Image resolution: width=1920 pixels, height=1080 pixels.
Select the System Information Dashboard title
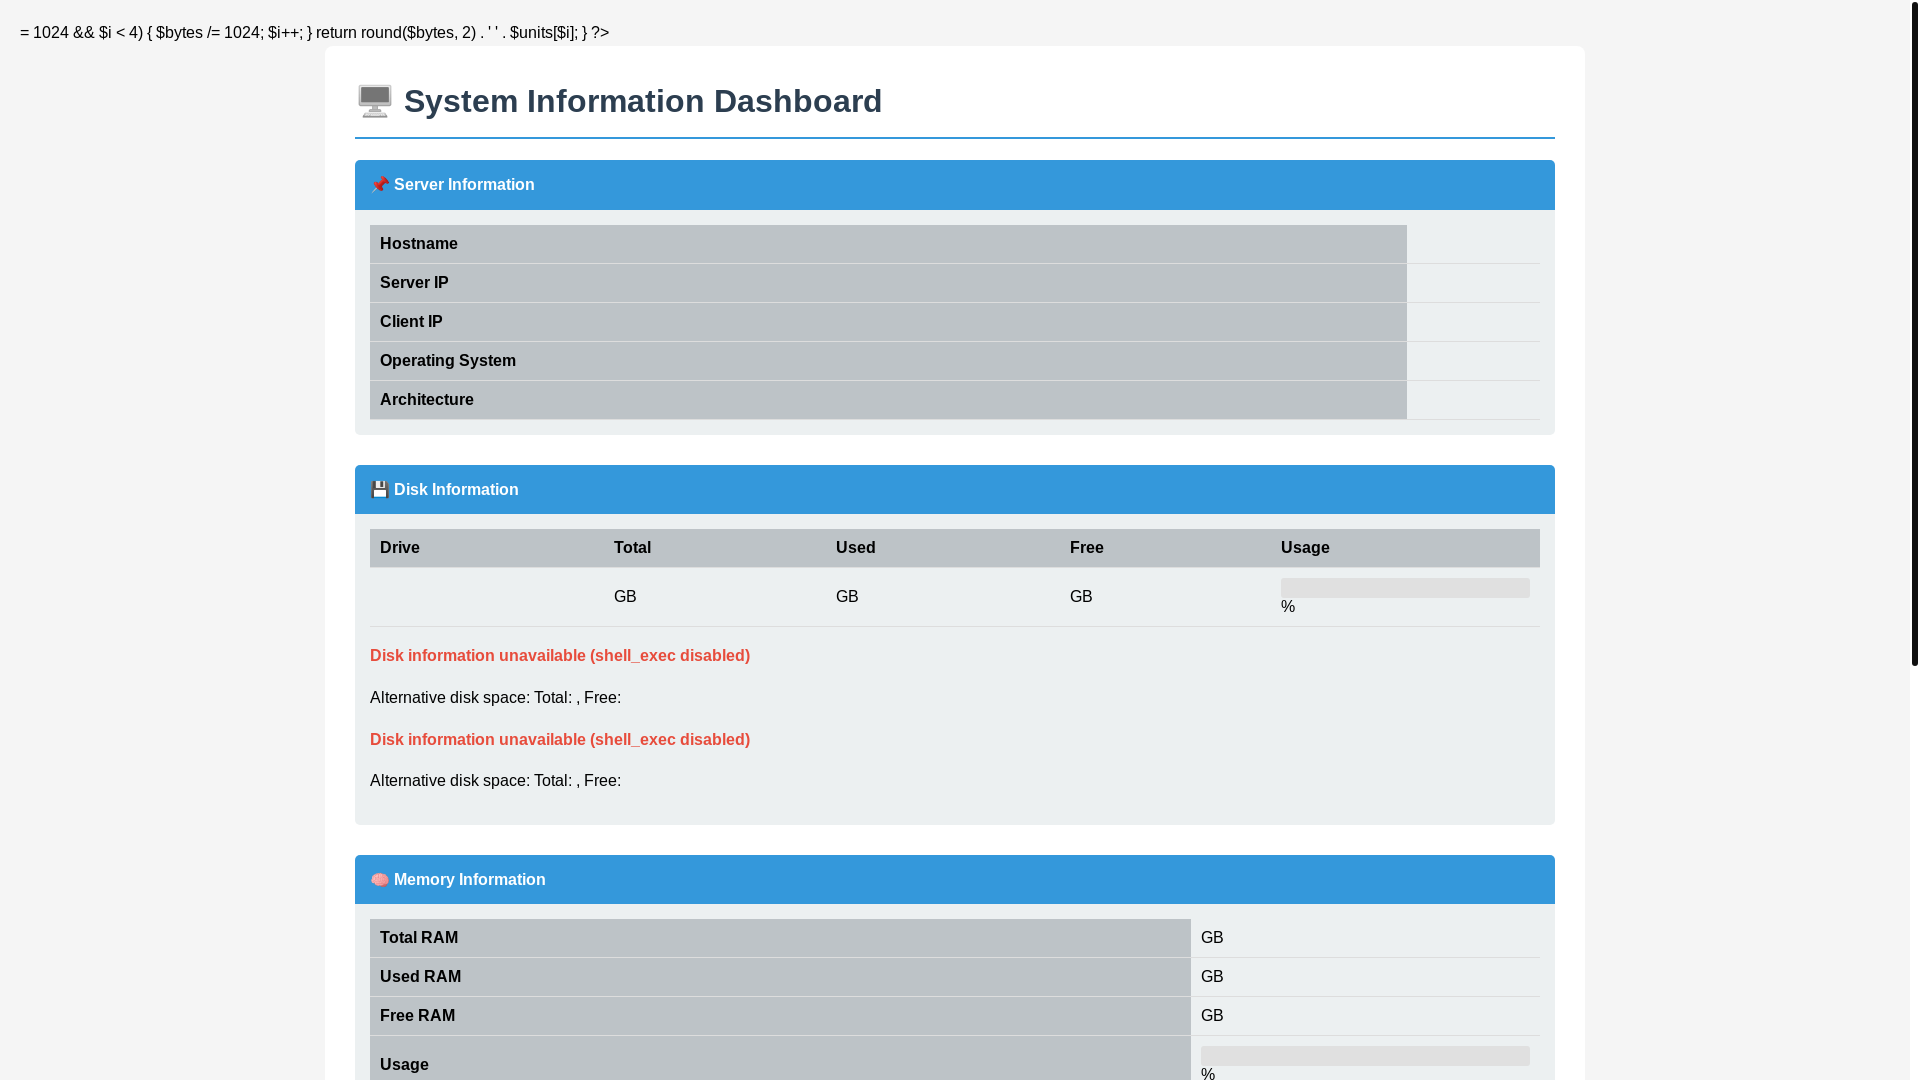[643, 101]
